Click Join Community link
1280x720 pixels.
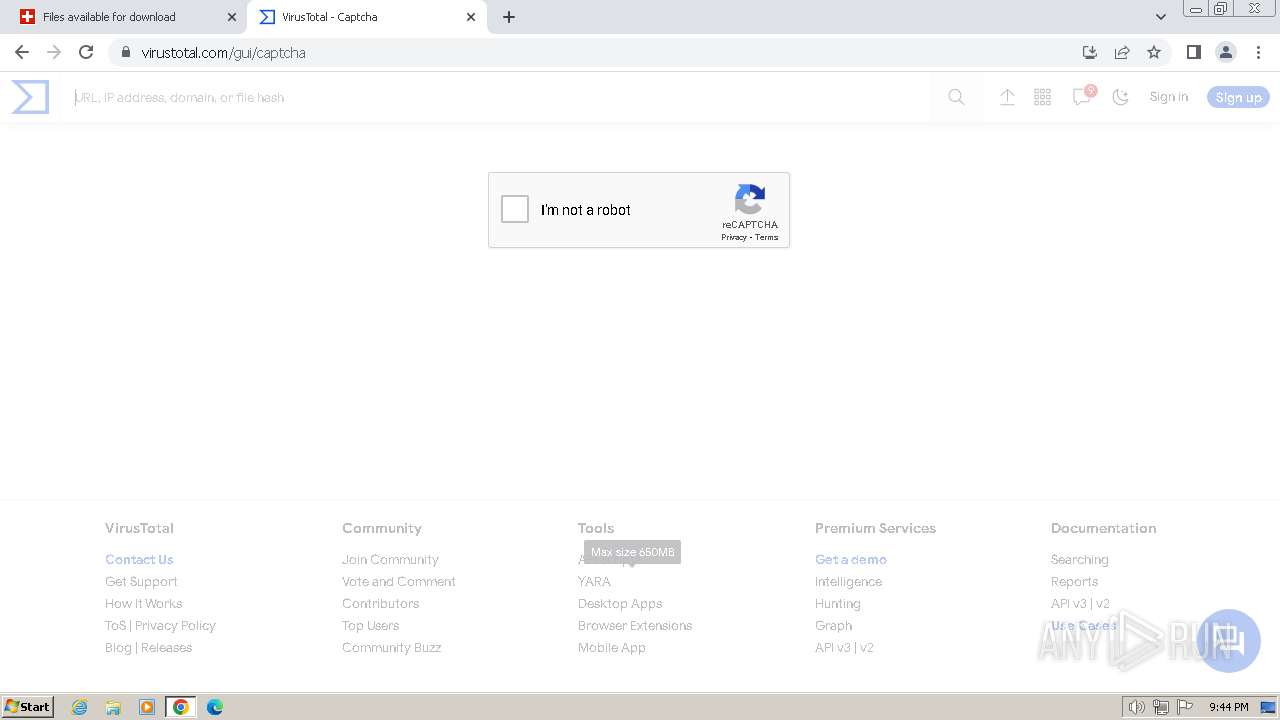(x=390, y=559)
